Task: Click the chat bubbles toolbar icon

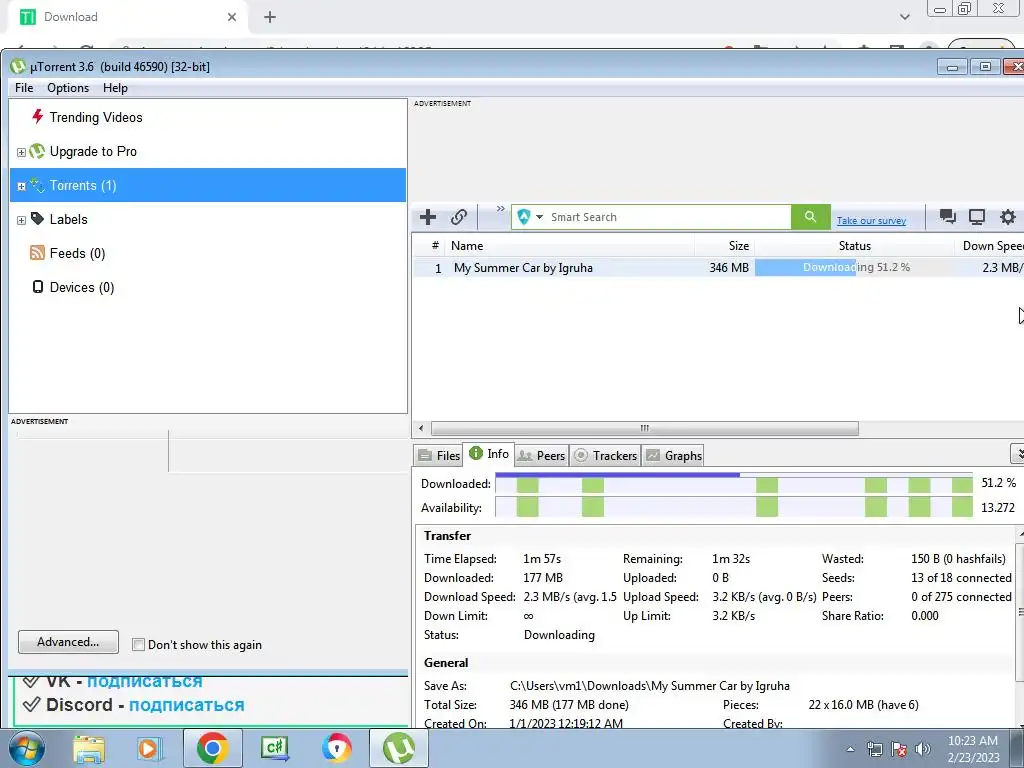Action: point(947,217)
